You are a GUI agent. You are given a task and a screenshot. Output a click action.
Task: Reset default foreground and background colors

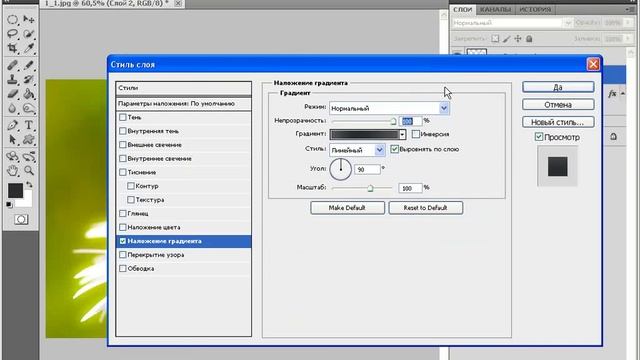pos(9,204)
